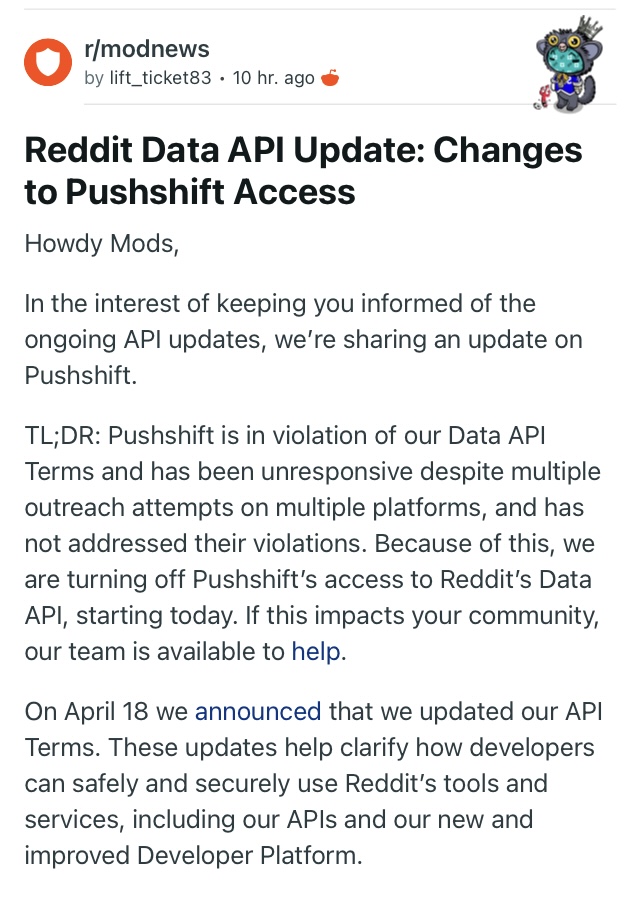Click the 'API, starting today.' sentence
This screenshot has width=640, height=902.
click(x=131, y=616)
